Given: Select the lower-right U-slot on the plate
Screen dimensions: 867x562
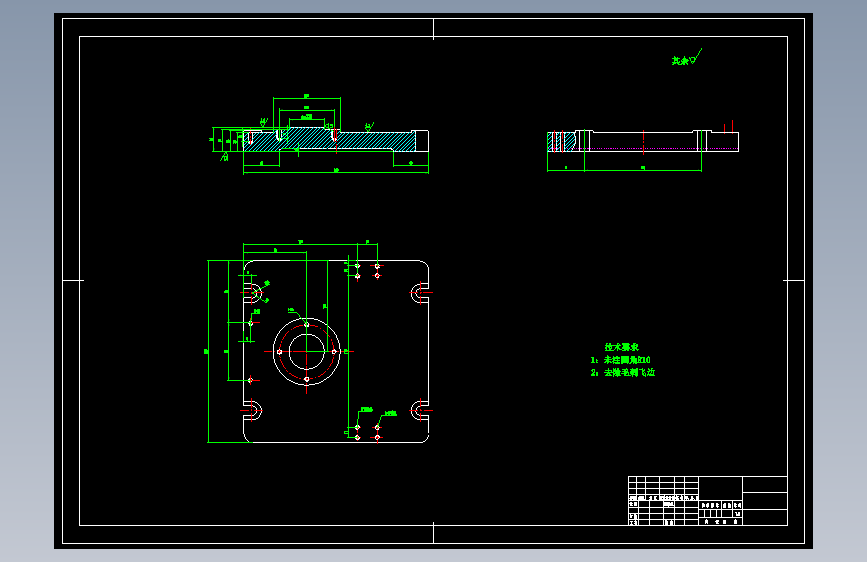Looking at the screenshot, I should click(420, 410).
